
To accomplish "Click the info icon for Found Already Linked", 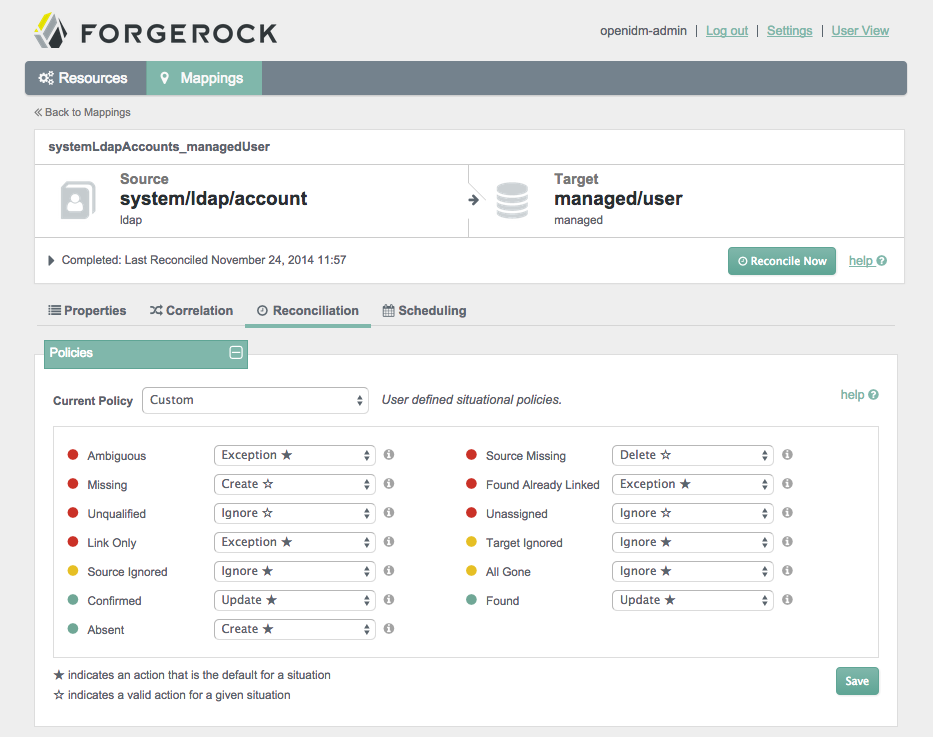I will pos(787,484).
